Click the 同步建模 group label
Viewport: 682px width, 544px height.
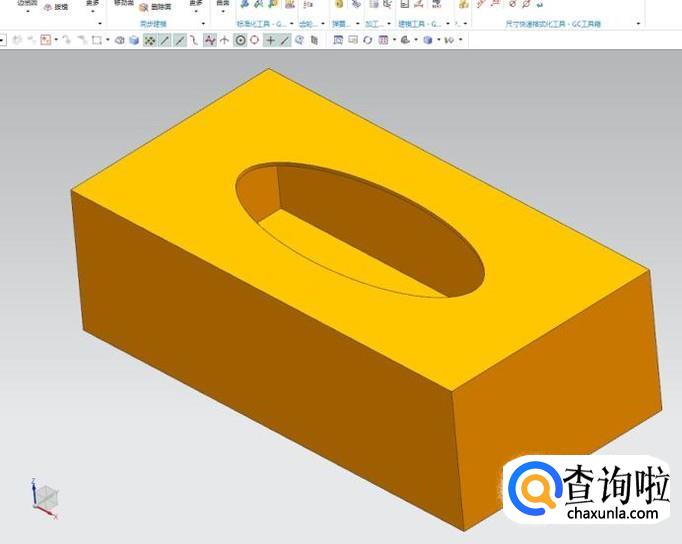[153, 24]
